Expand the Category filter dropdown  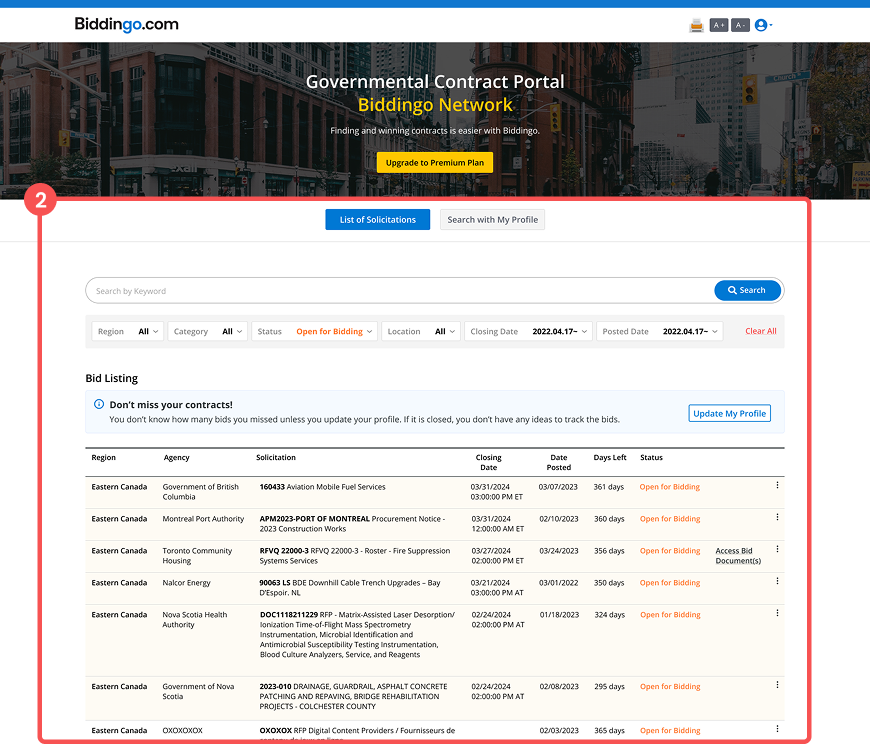208,331
